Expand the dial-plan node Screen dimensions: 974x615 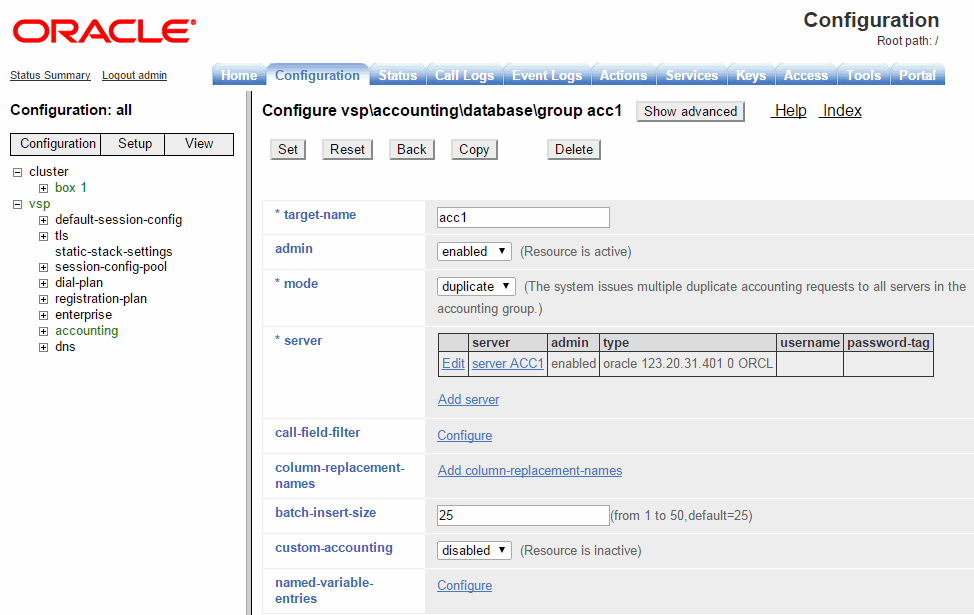(x=43, y=283)
